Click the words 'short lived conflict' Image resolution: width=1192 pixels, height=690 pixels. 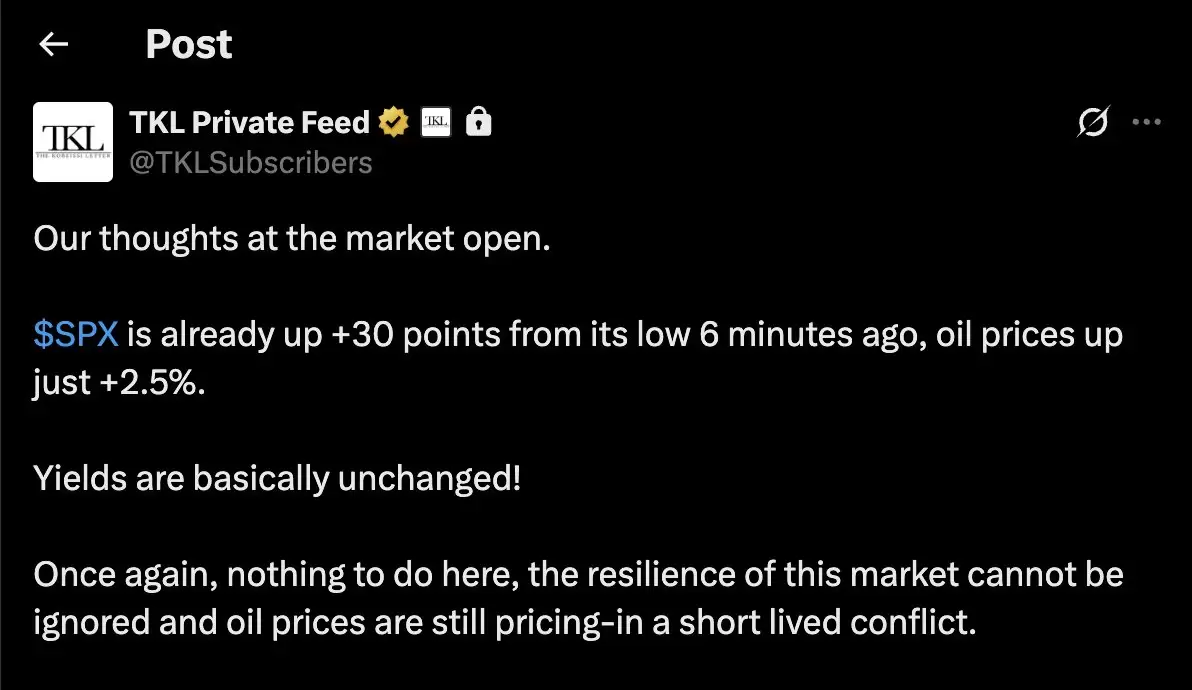pos(827,622)
